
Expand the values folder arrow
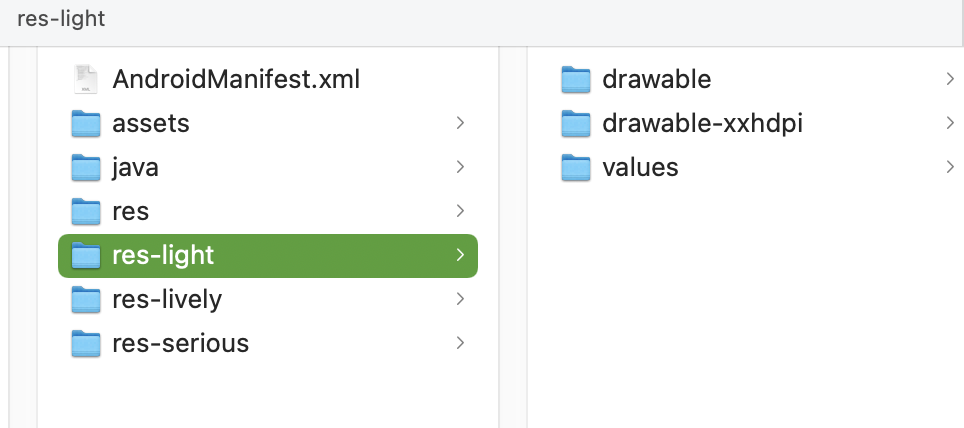click(x=949, y=167)
